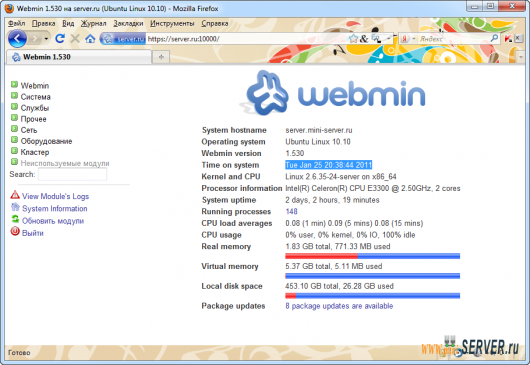Expand the Сеть category arrow icon
530x365 pixels.
coord(14,129)
